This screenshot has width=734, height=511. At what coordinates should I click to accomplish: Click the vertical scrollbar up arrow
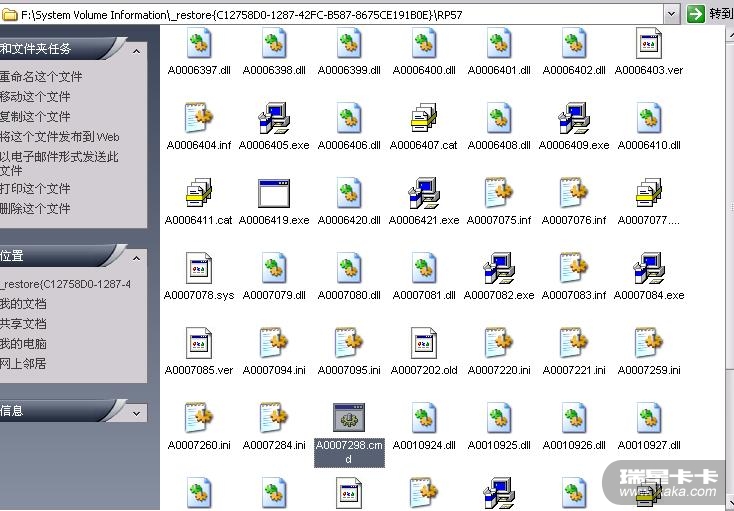[730, 34]
